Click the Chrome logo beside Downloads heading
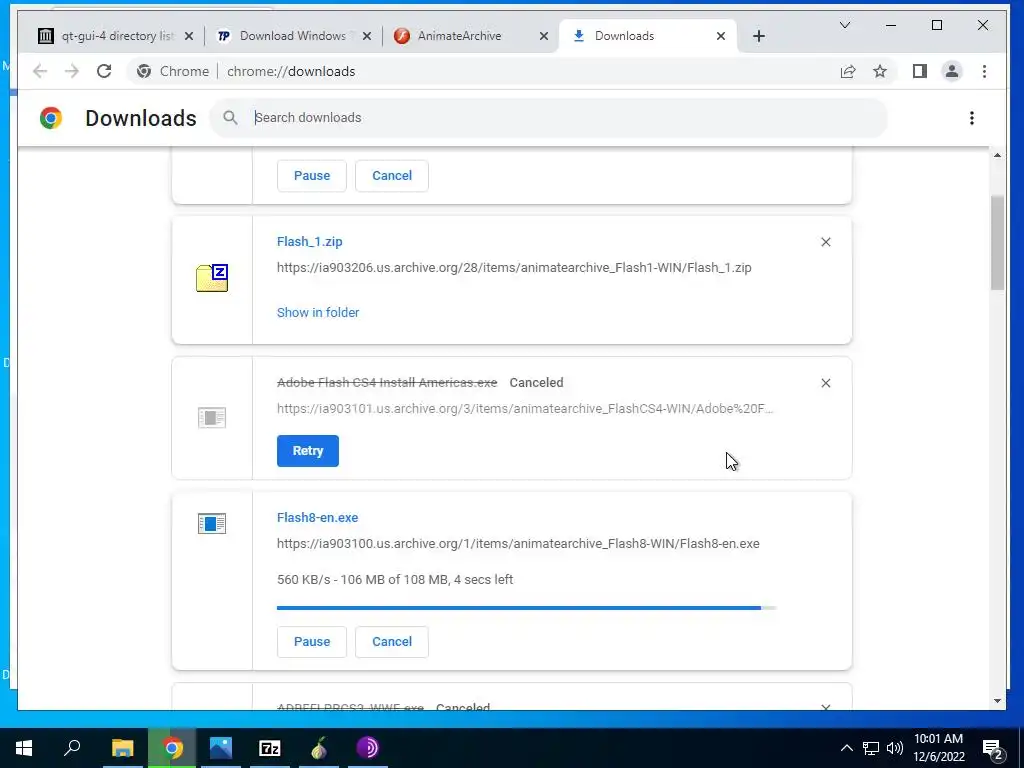 [x=51, y=118]
